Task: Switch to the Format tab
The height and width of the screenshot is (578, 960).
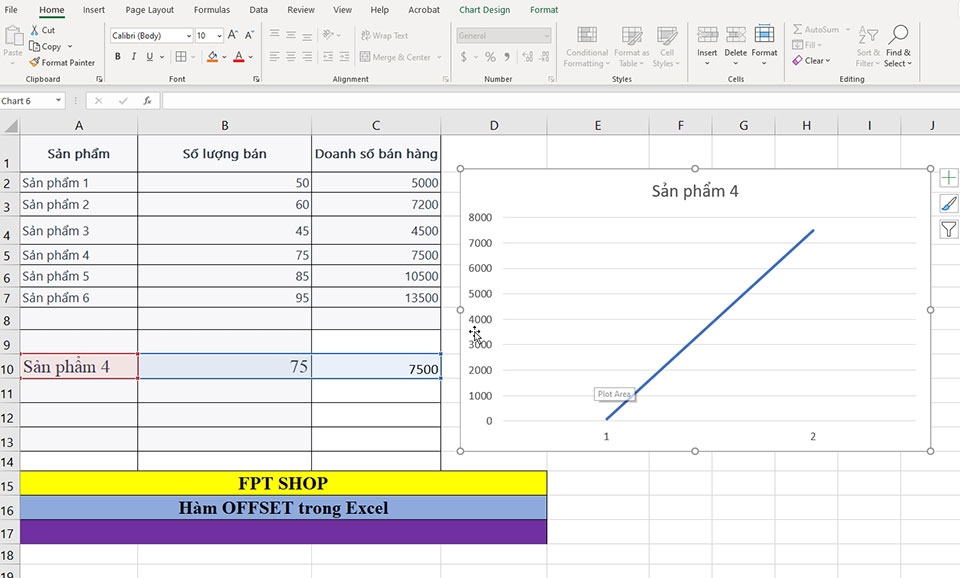Action: click(x=544, y=10)
